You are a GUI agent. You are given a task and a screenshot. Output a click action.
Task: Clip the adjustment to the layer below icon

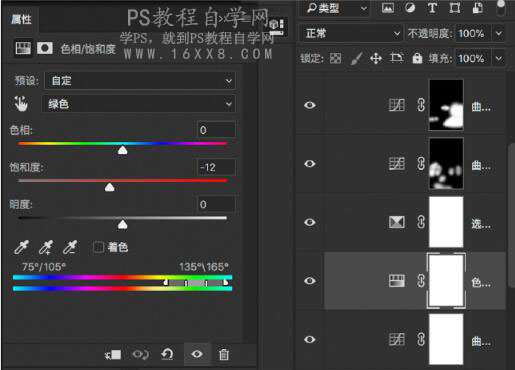[x=113, y=354]
